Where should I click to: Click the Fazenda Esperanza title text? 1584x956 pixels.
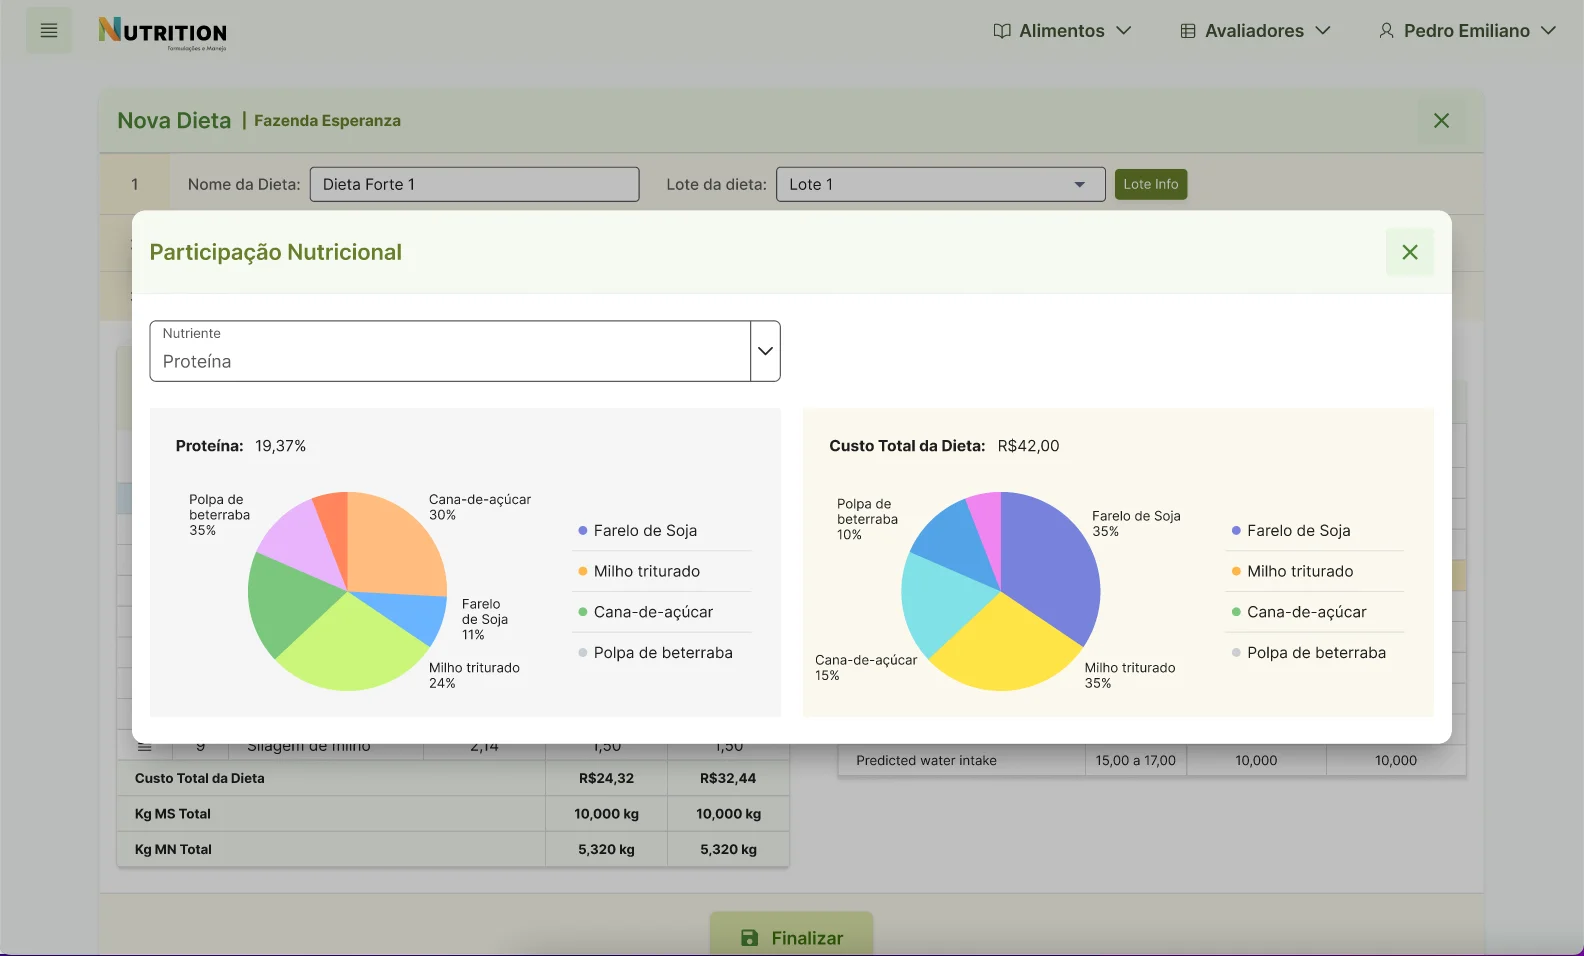pyautogui.click(x=327, y=121)
